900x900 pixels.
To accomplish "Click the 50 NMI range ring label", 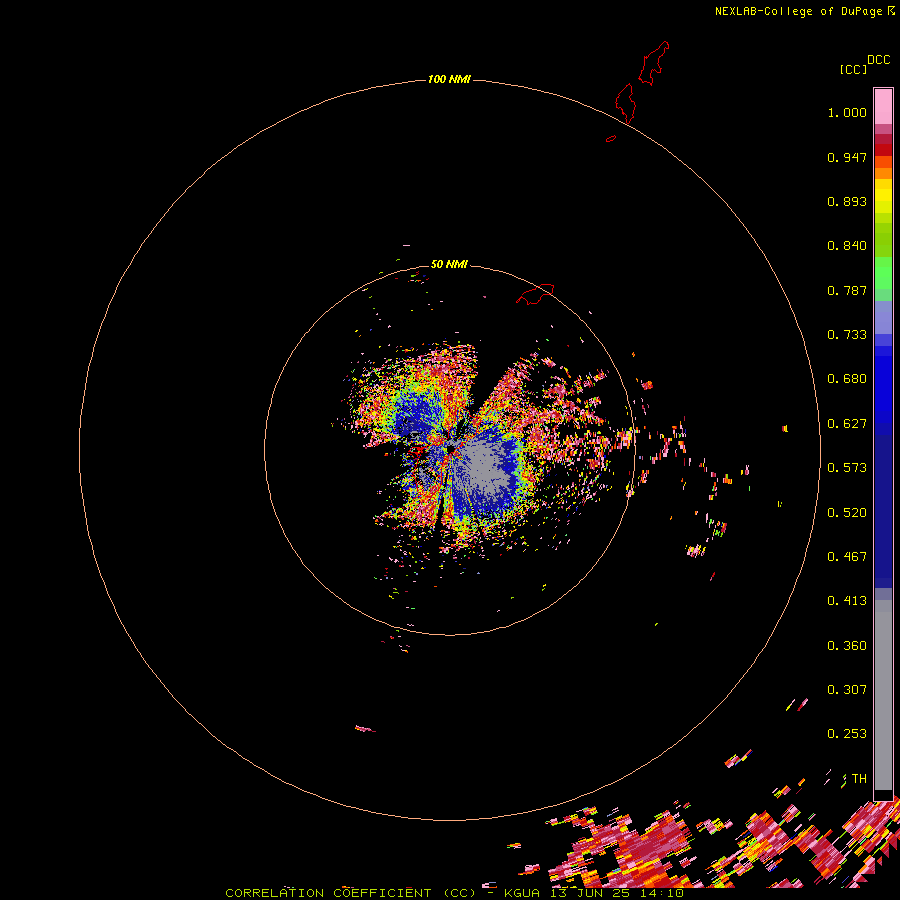I will [x=449, y=264].
